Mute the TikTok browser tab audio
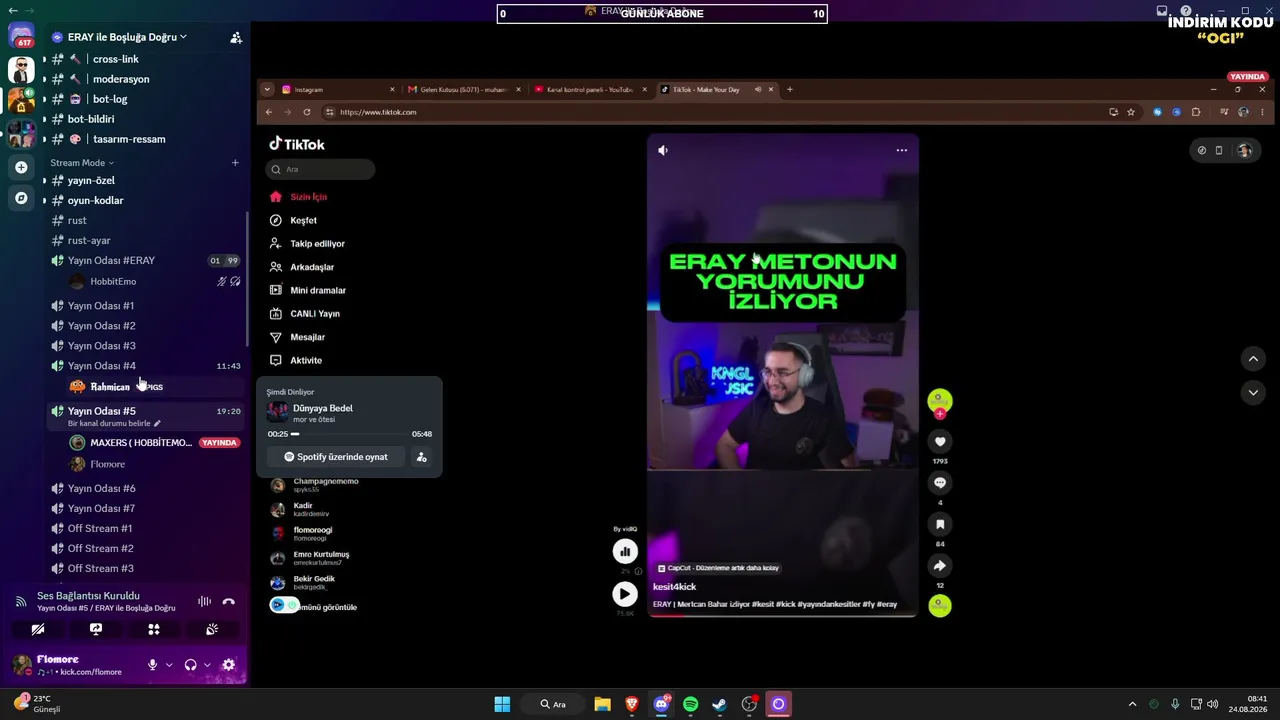 coord(758,89)
